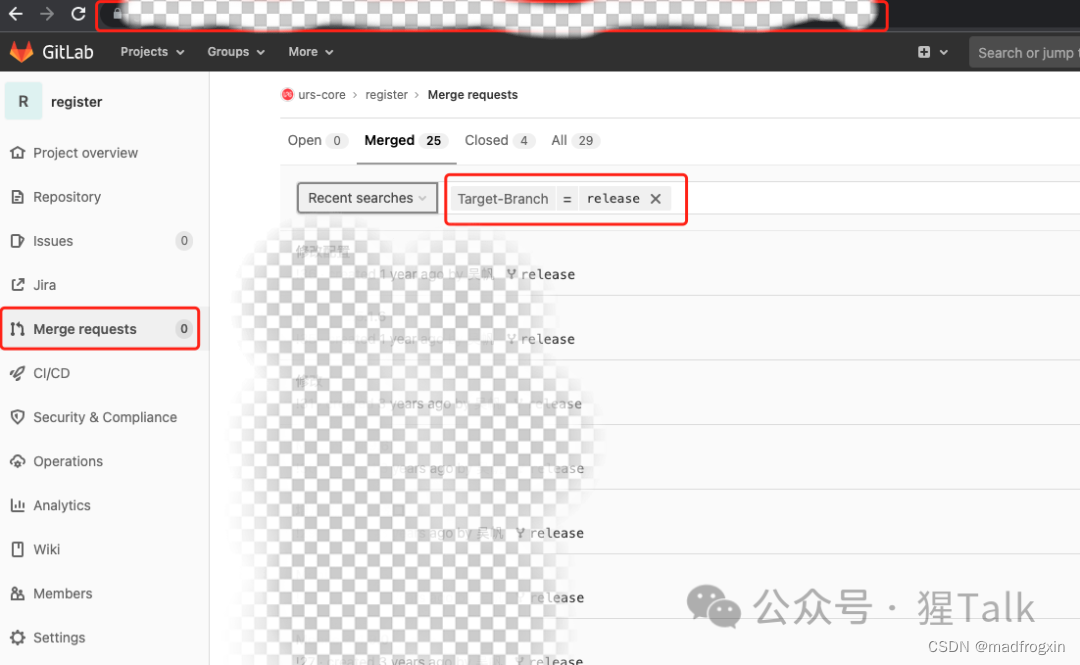Click the equals operator in filter
Screen dimensions: 1080x665
[567, 198]
